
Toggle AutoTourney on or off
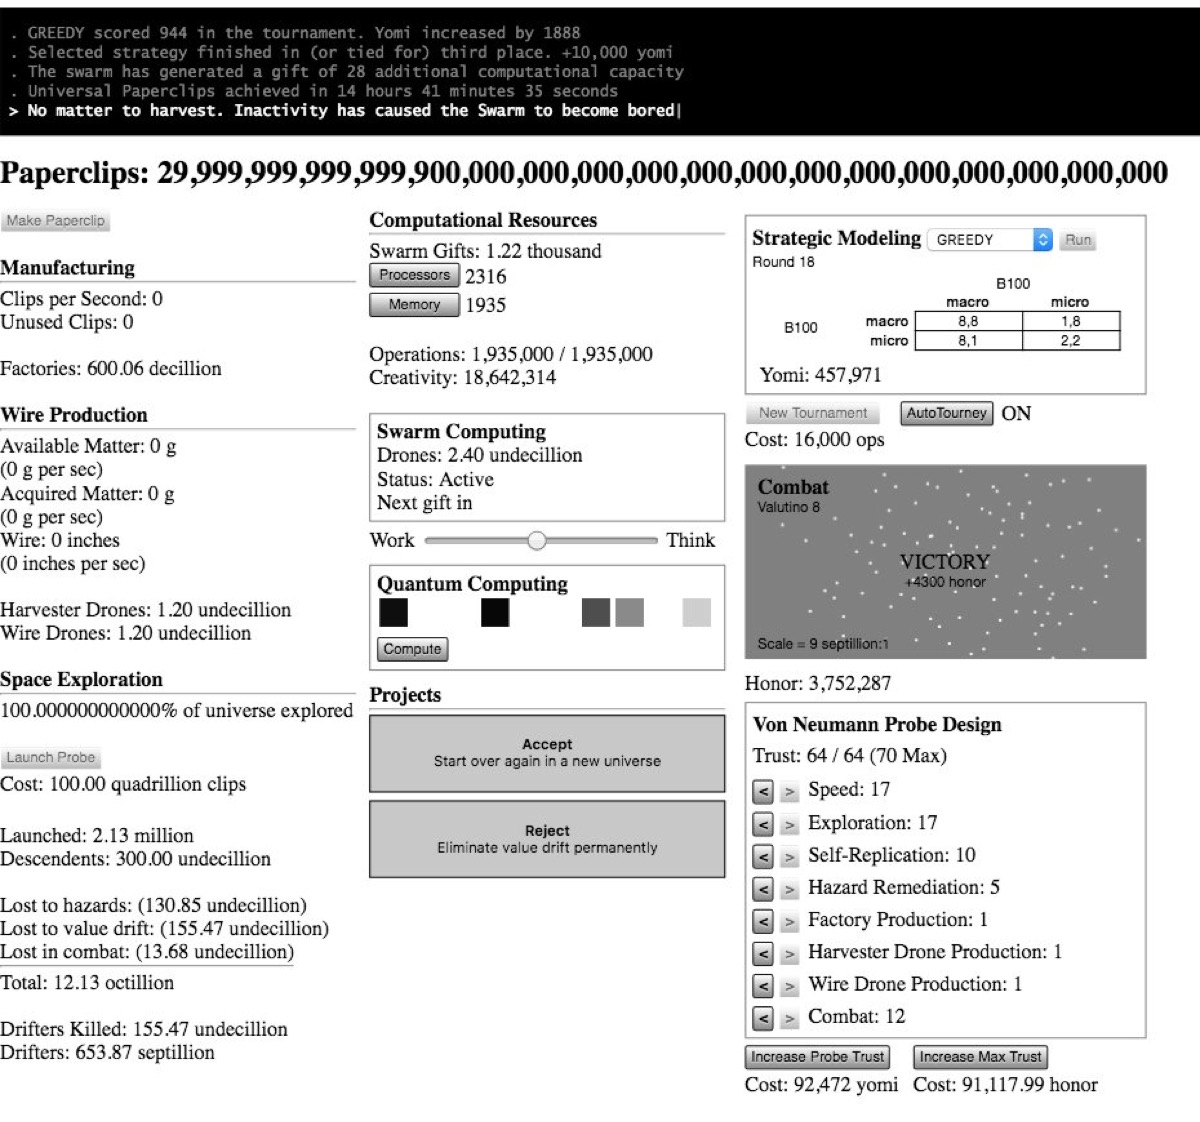click(947, 413)
